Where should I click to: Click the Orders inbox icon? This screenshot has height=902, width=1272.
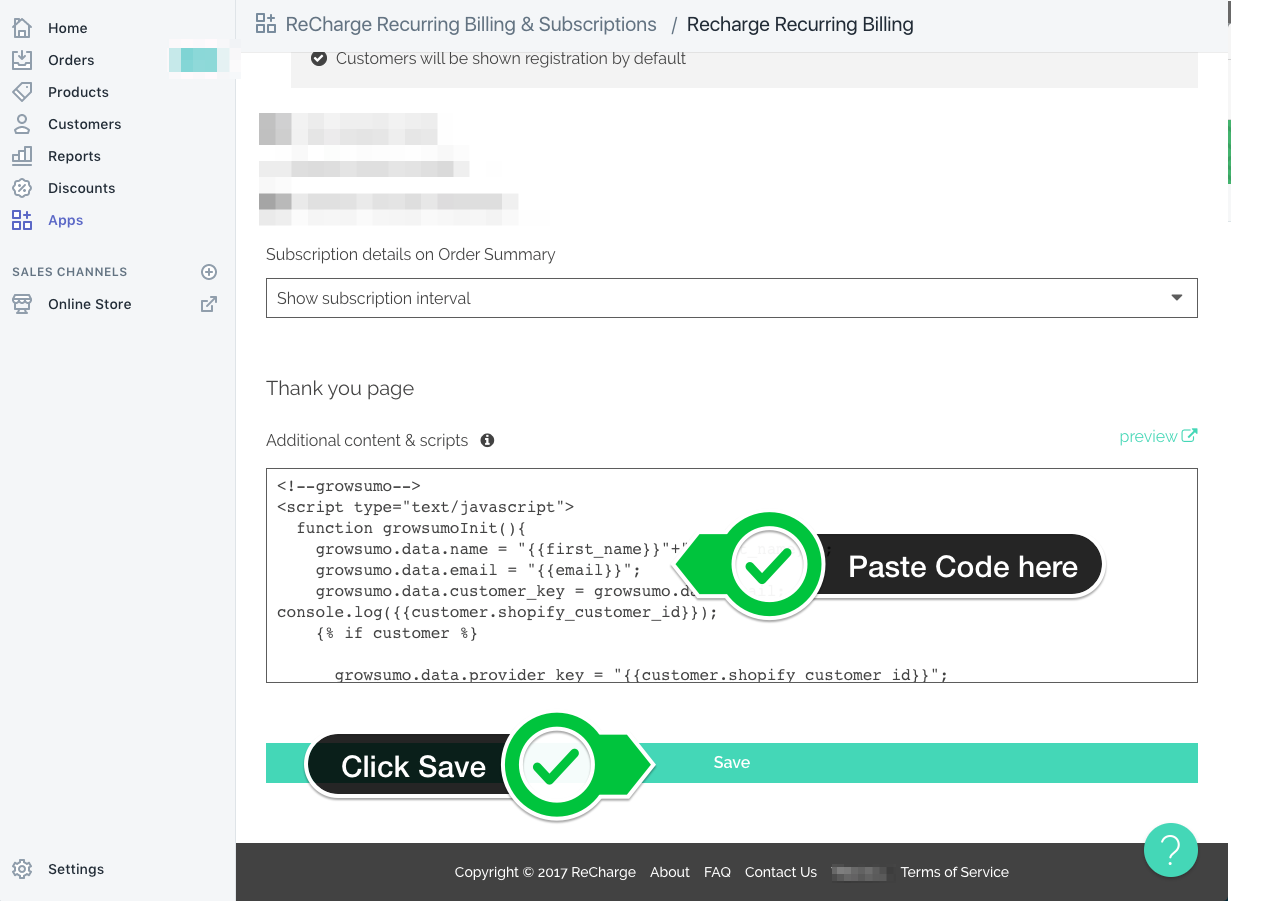coord(22,60)
